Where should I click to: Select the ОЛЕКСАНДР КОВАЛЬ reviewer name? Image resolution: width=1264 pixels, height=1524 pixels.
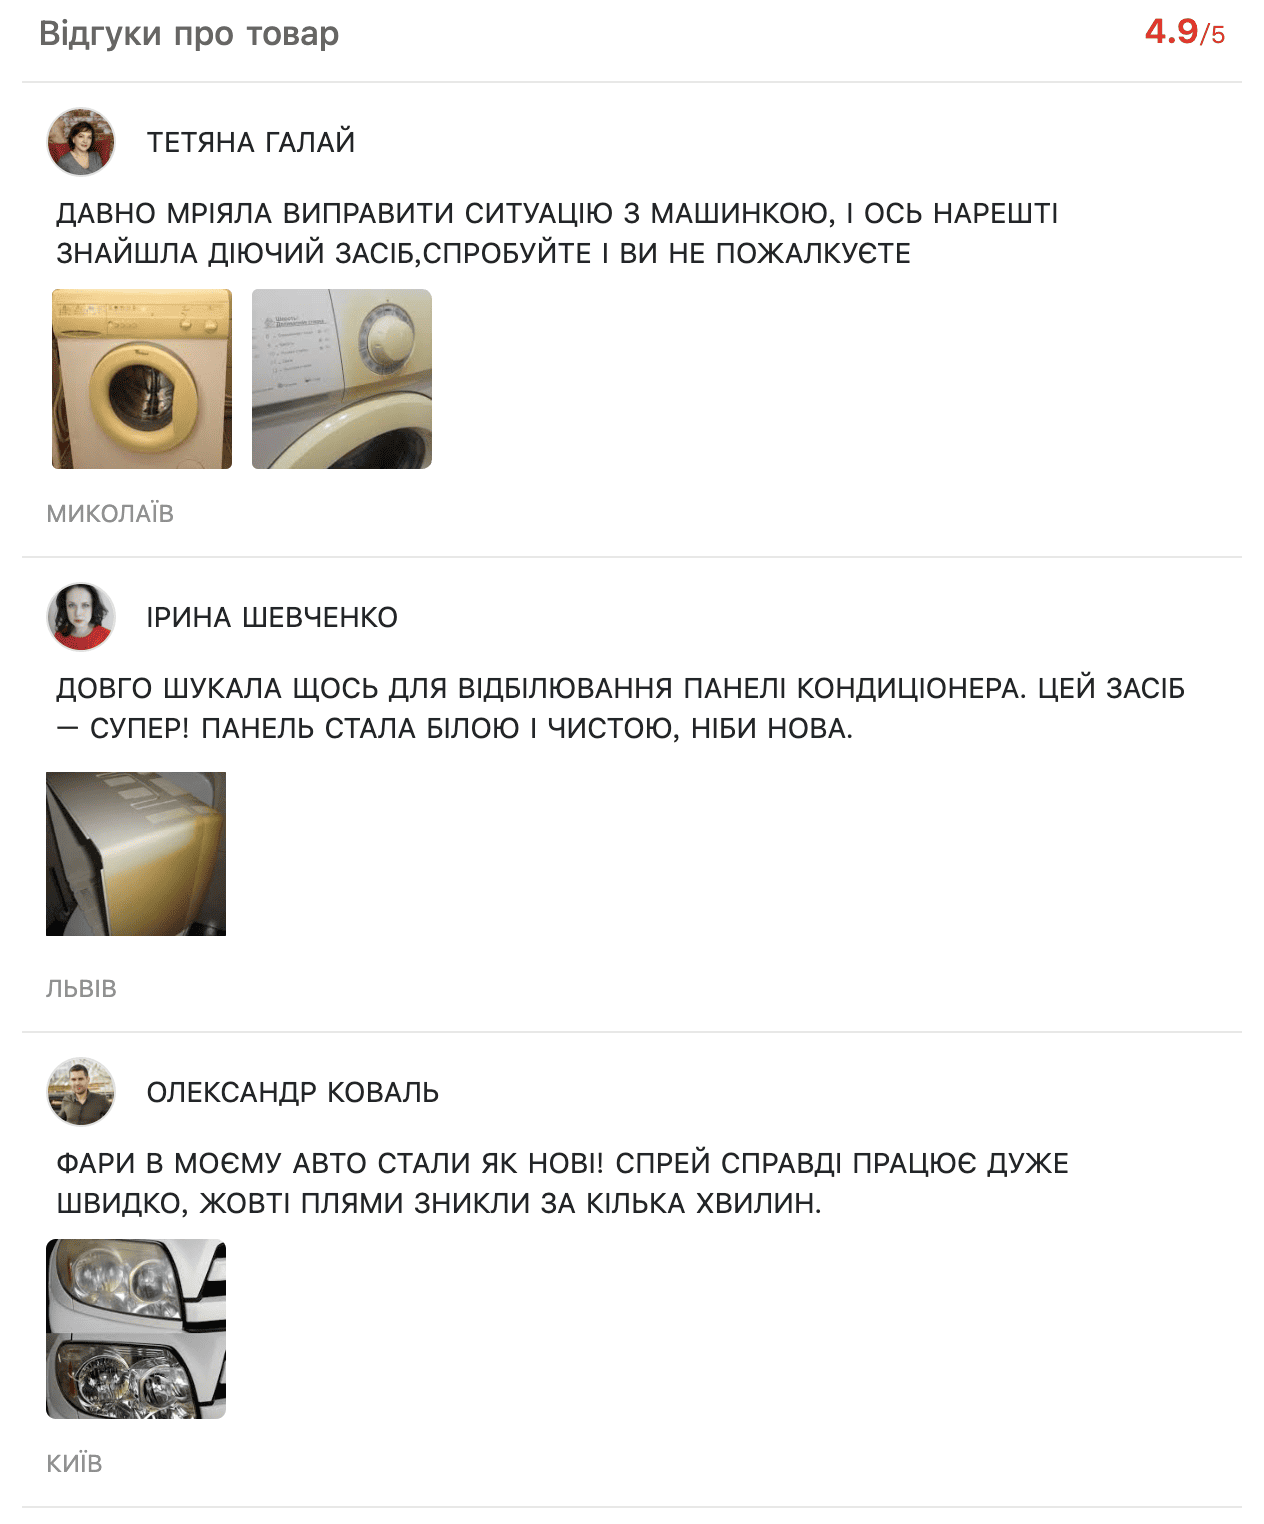293,1092
